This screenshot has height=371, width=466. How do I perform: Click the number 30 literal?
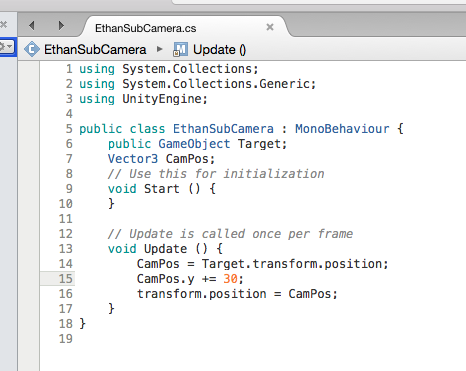click(x=230, y=279)
